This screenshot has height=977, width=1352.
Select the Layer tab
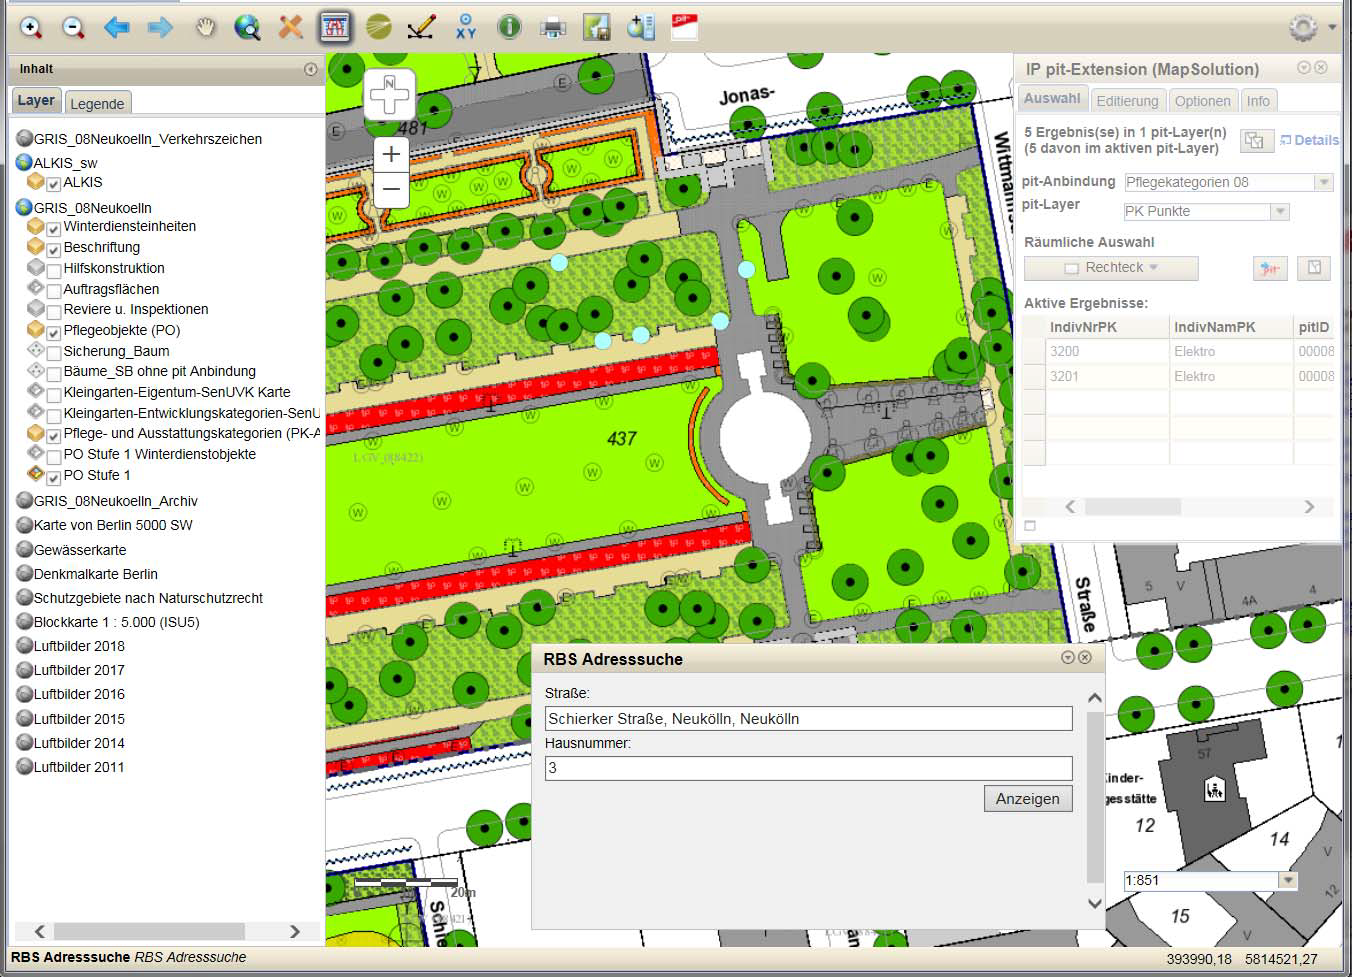tap(36, 100)
